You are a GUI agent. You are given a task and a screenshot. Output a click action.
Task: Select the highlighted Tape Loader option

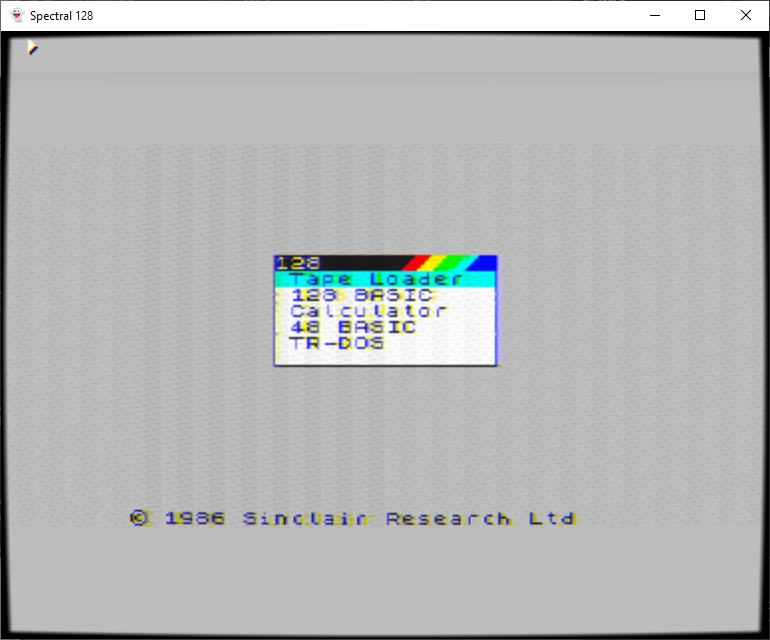click(x=377, y=279)
